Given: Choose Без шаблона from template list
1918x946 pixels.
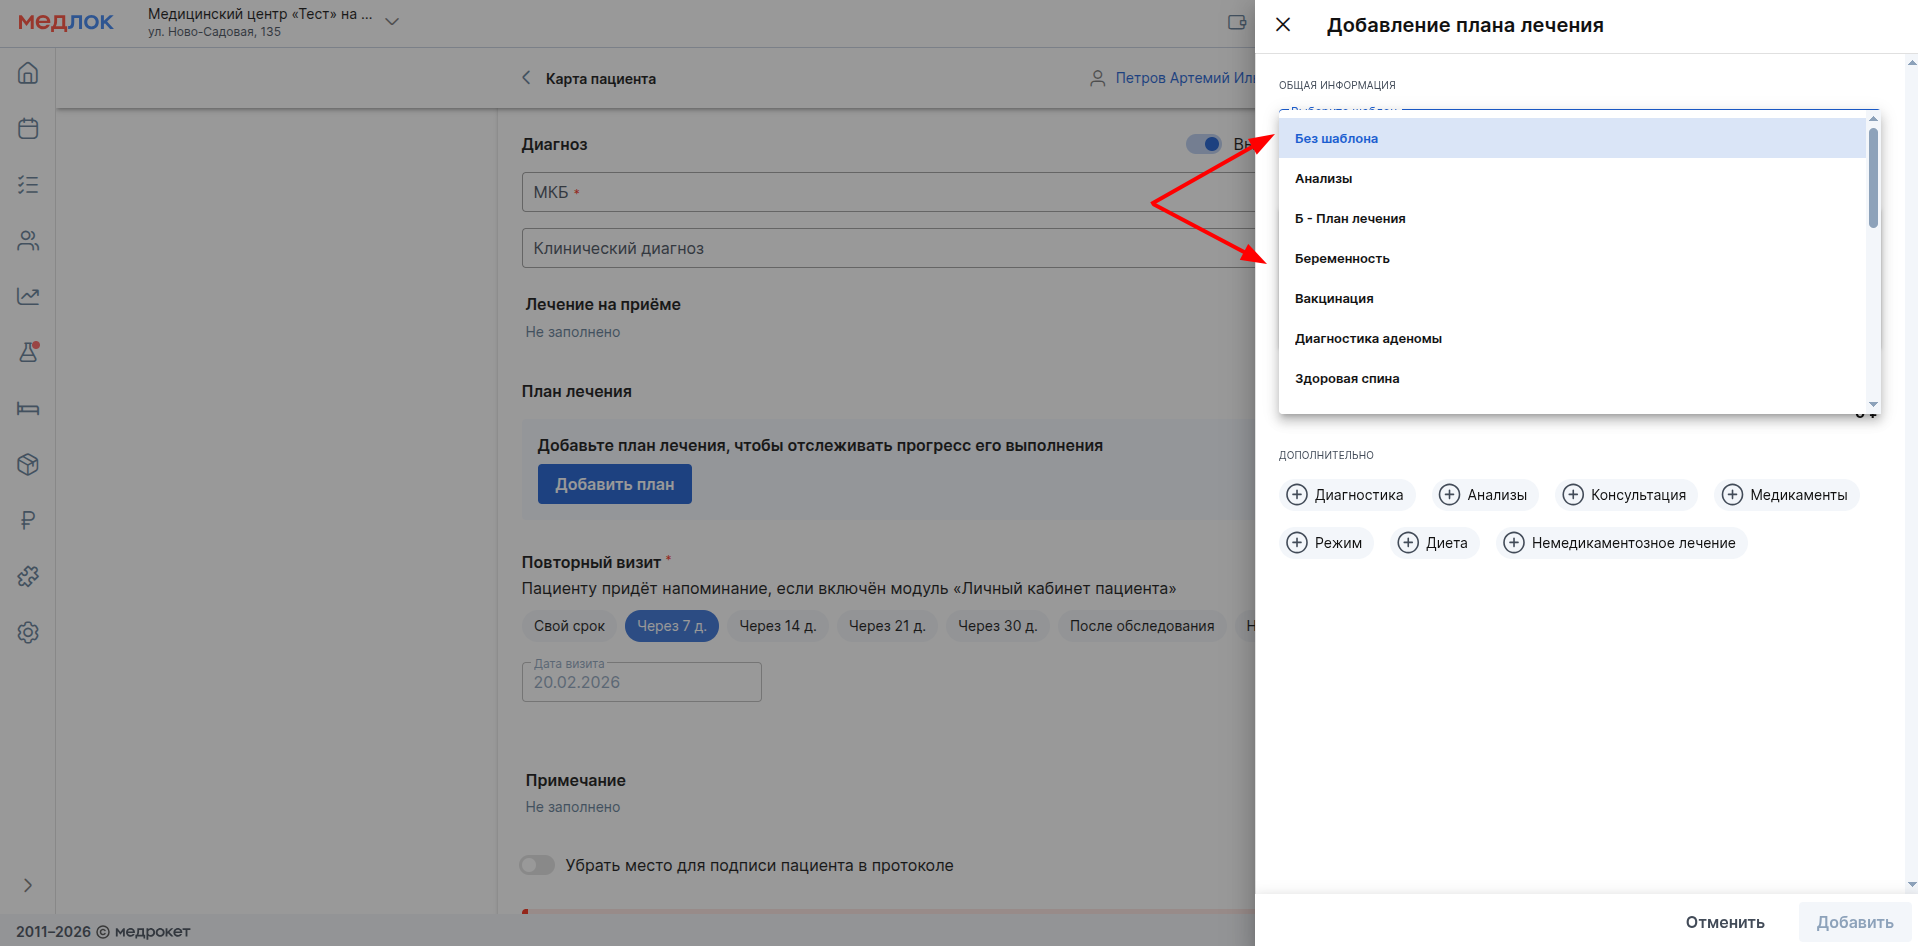Looking at the screenshot, I should click(x=1336, y=139).
